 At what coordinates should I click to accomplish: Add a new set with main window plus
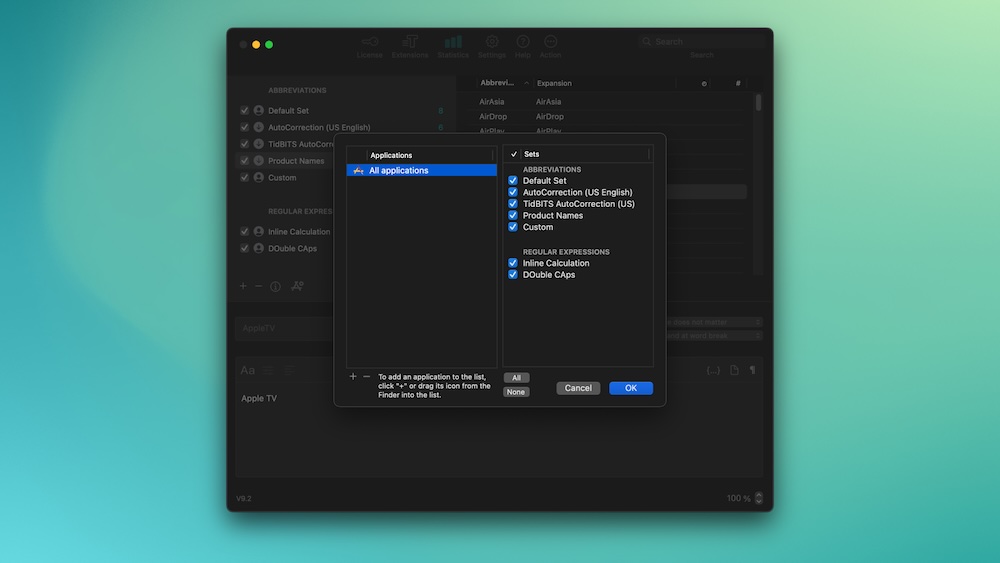243,286
